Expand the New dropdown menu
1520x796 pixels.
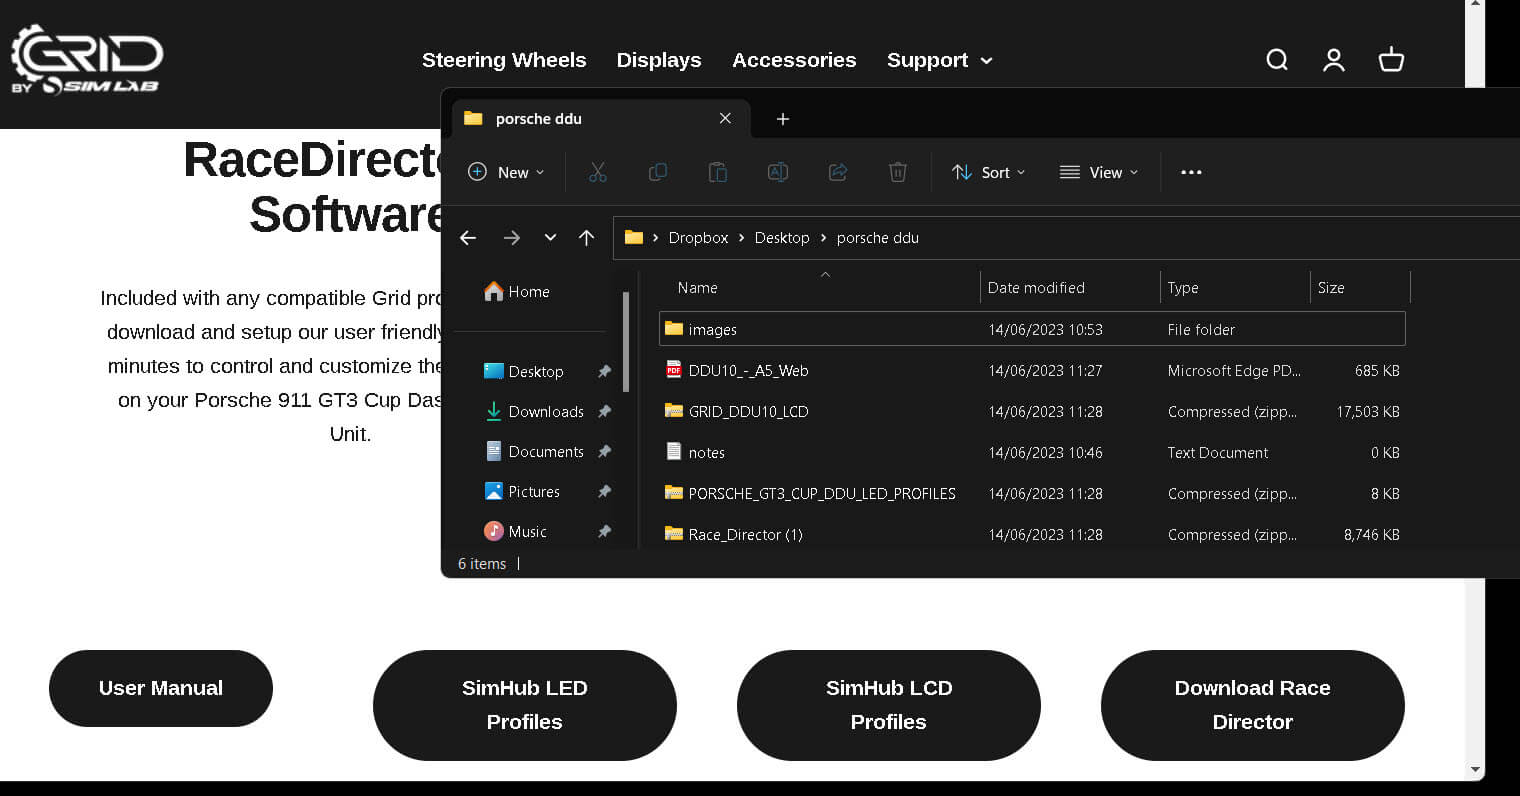pyautogui.click(x=507, y=172)
